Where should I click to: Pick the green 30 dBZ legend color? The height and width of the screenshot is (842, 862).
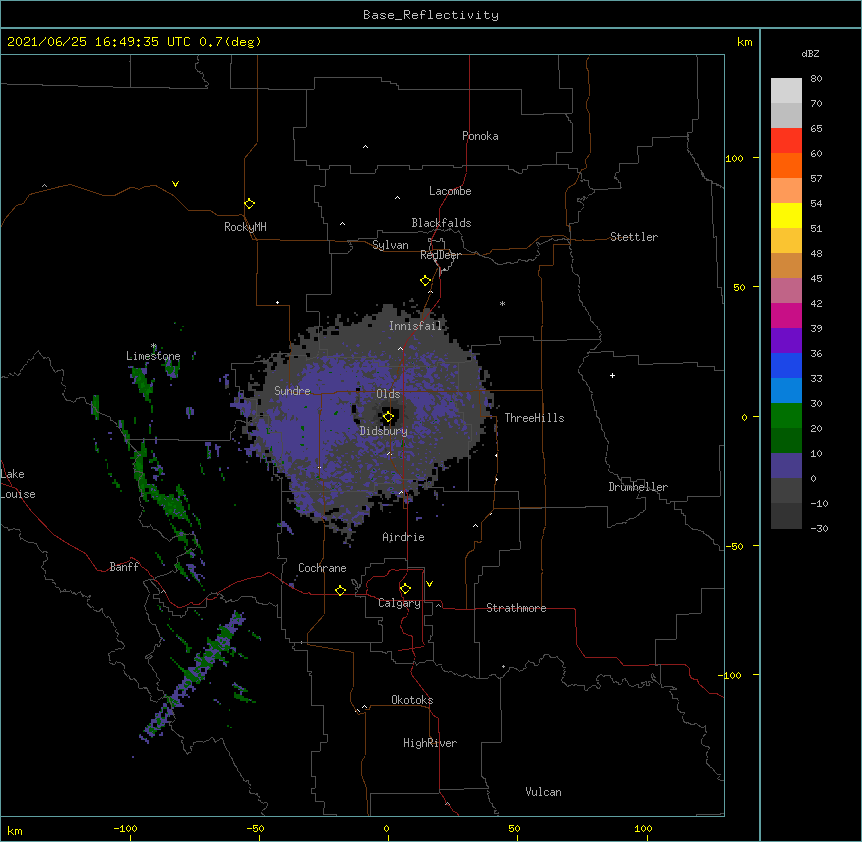tap(786, 416)
